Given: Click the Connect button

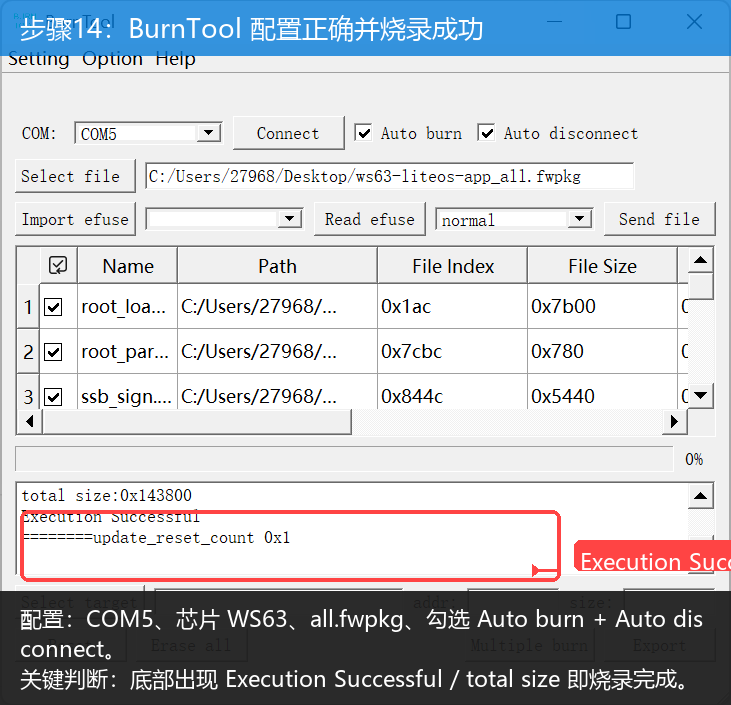Looking at the screenshot, I should (x=289, y=133).
